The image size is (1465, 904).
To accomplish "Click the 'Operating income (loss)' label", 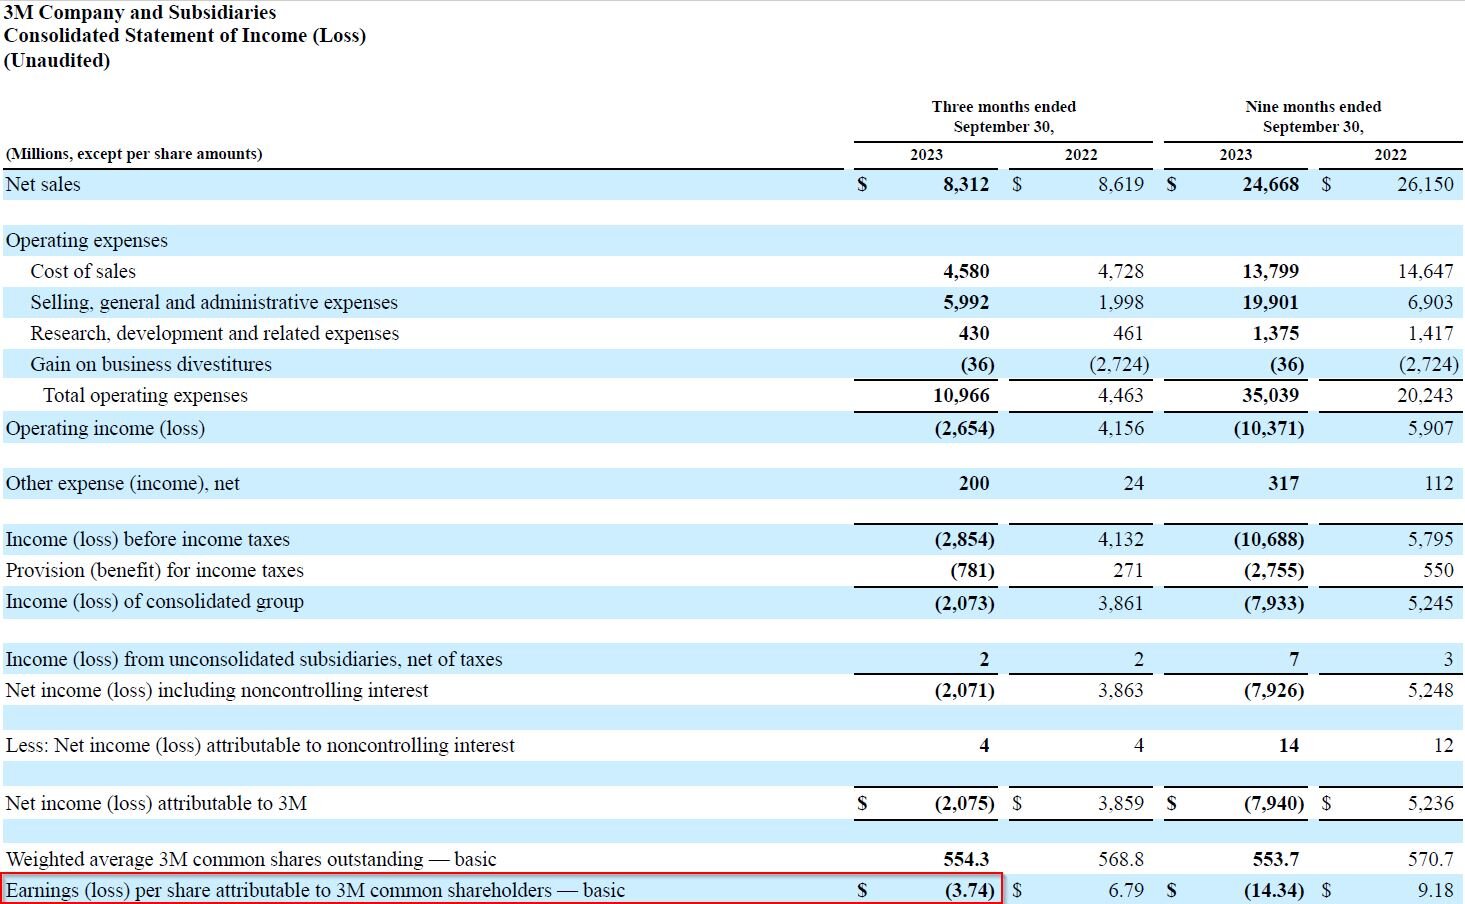I will 105,428.
